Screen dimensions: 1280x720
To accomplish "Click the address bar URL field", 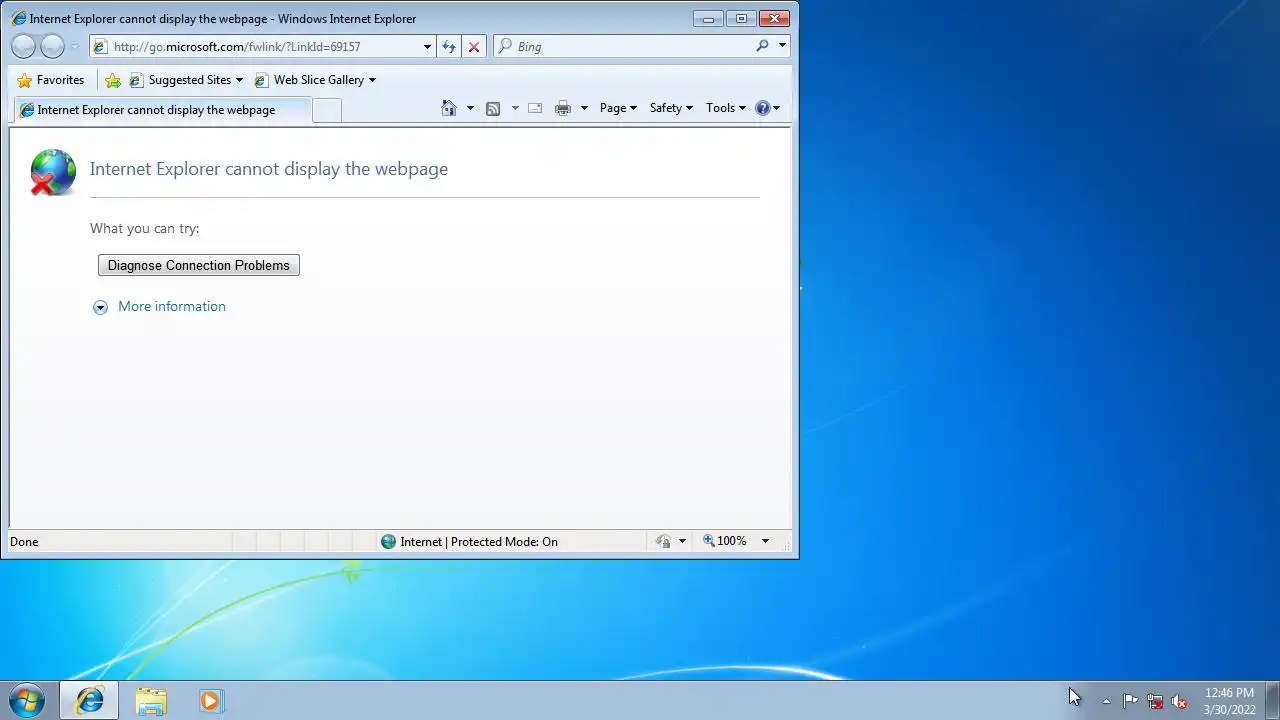I will tap(255, 46).
